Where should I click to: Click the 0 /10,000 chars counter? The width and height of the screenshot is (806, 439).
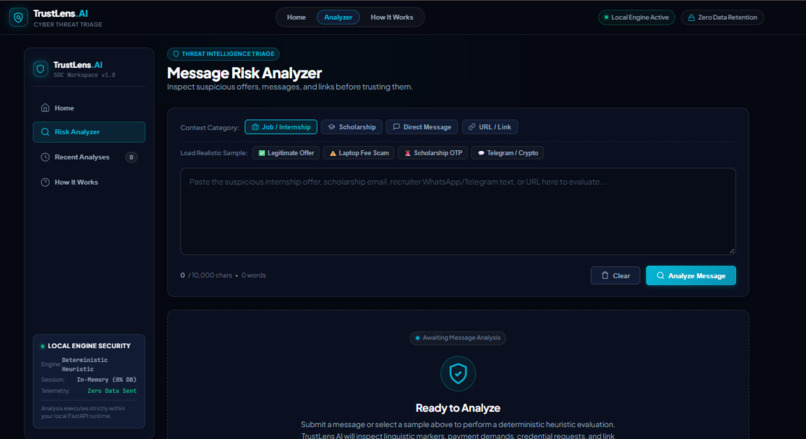[206, 276]
